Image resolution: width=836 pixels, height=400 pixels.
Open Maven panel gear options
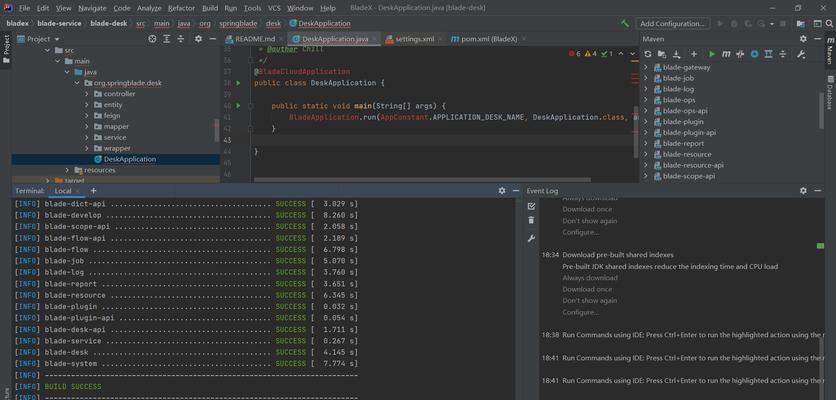click(x=803, y=39)
